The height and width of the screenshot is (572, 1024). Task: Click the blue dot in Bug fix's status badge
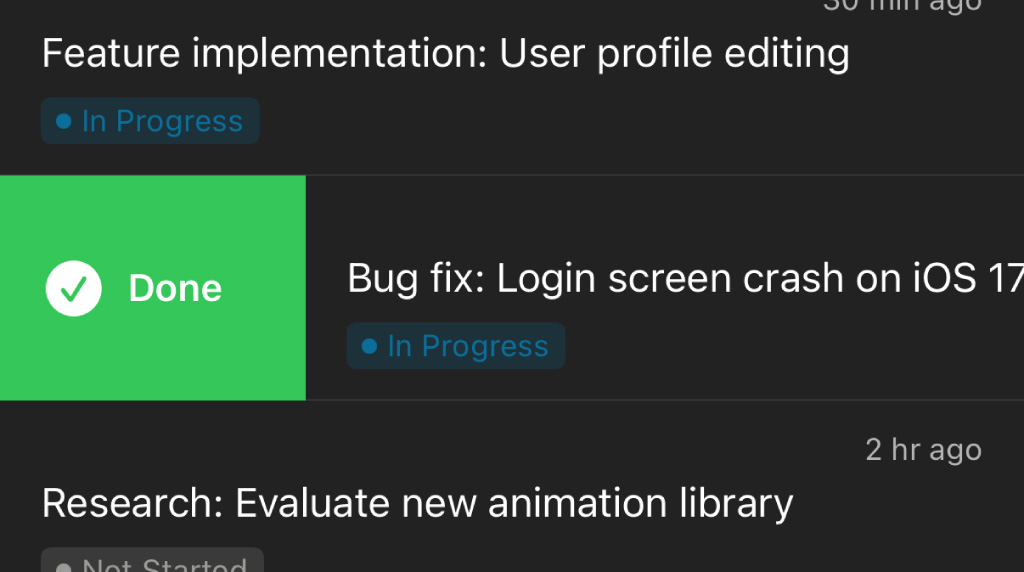pos(369,346)
